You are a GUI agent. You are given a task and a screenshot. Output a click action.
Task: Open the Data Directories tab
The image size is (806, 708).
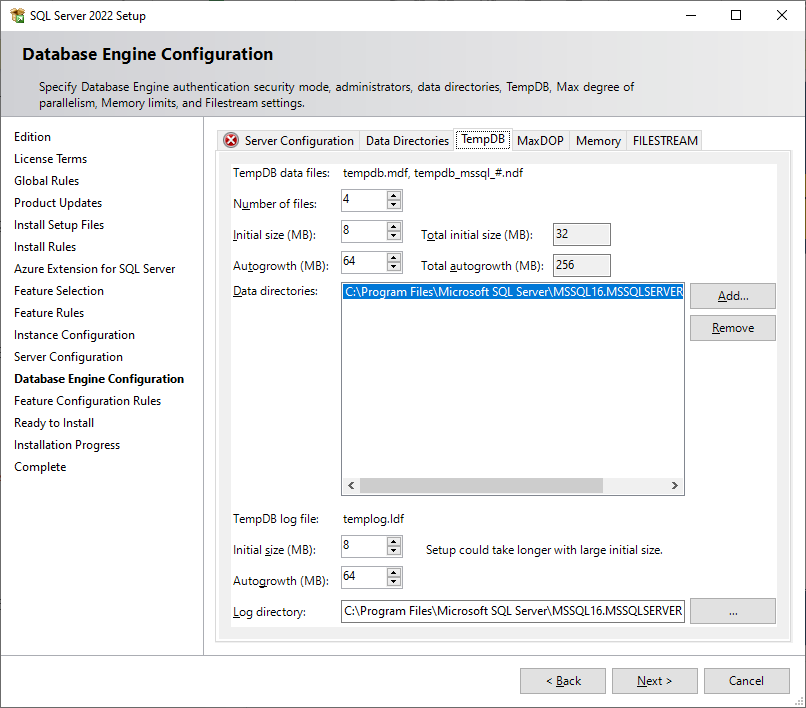tap(406, 140)
